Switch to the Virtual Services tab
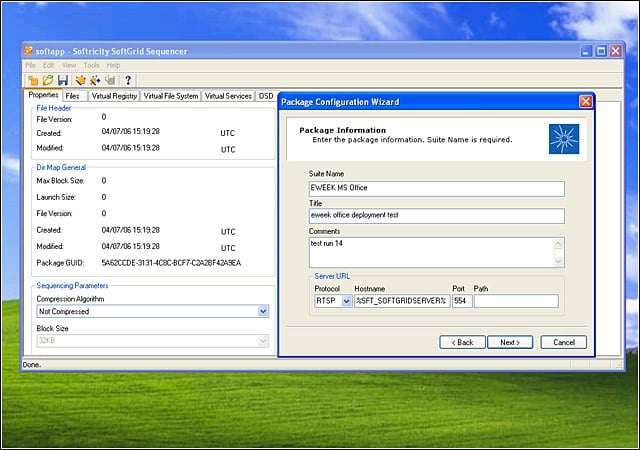The image size is (640, 450). pos(228,96)
